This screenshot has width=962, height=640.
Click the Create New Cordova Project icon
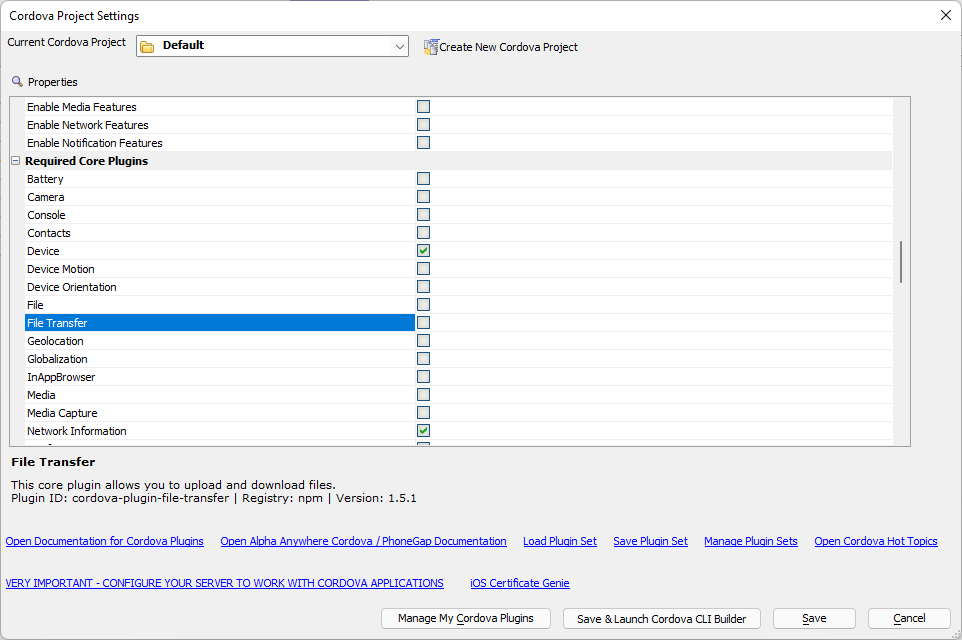pos(431,47)
